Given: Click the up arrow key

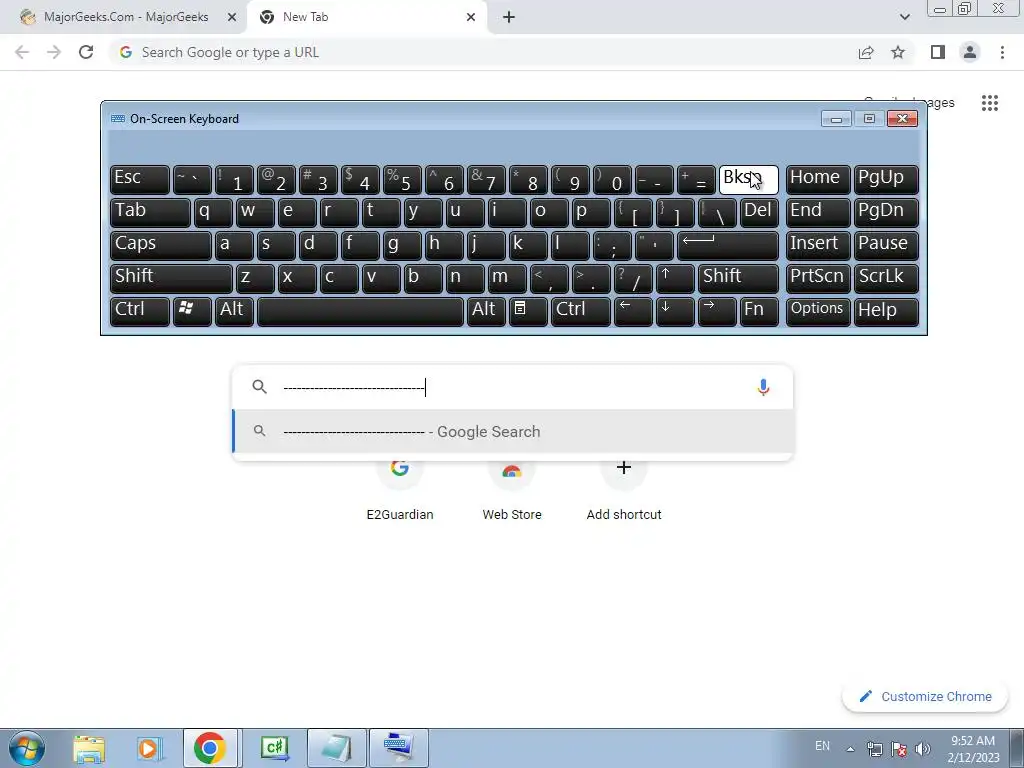Looking at the screenshot, I should 675,278.
